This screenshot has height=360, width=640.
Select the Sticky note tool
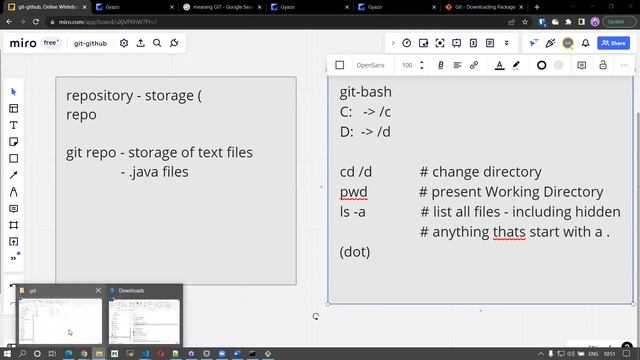coord(13,142)
